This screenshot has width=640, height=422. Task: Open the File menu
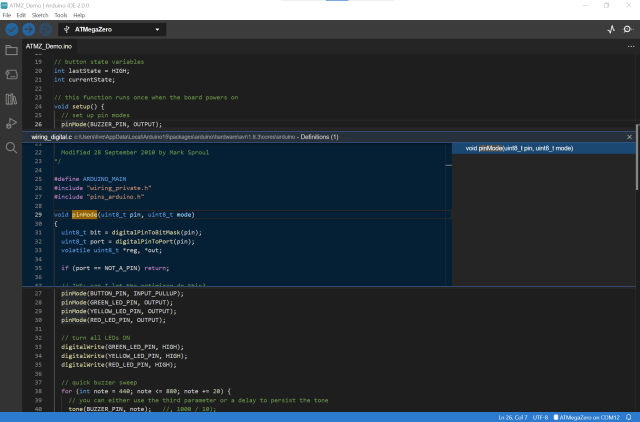tap(8, 16)
